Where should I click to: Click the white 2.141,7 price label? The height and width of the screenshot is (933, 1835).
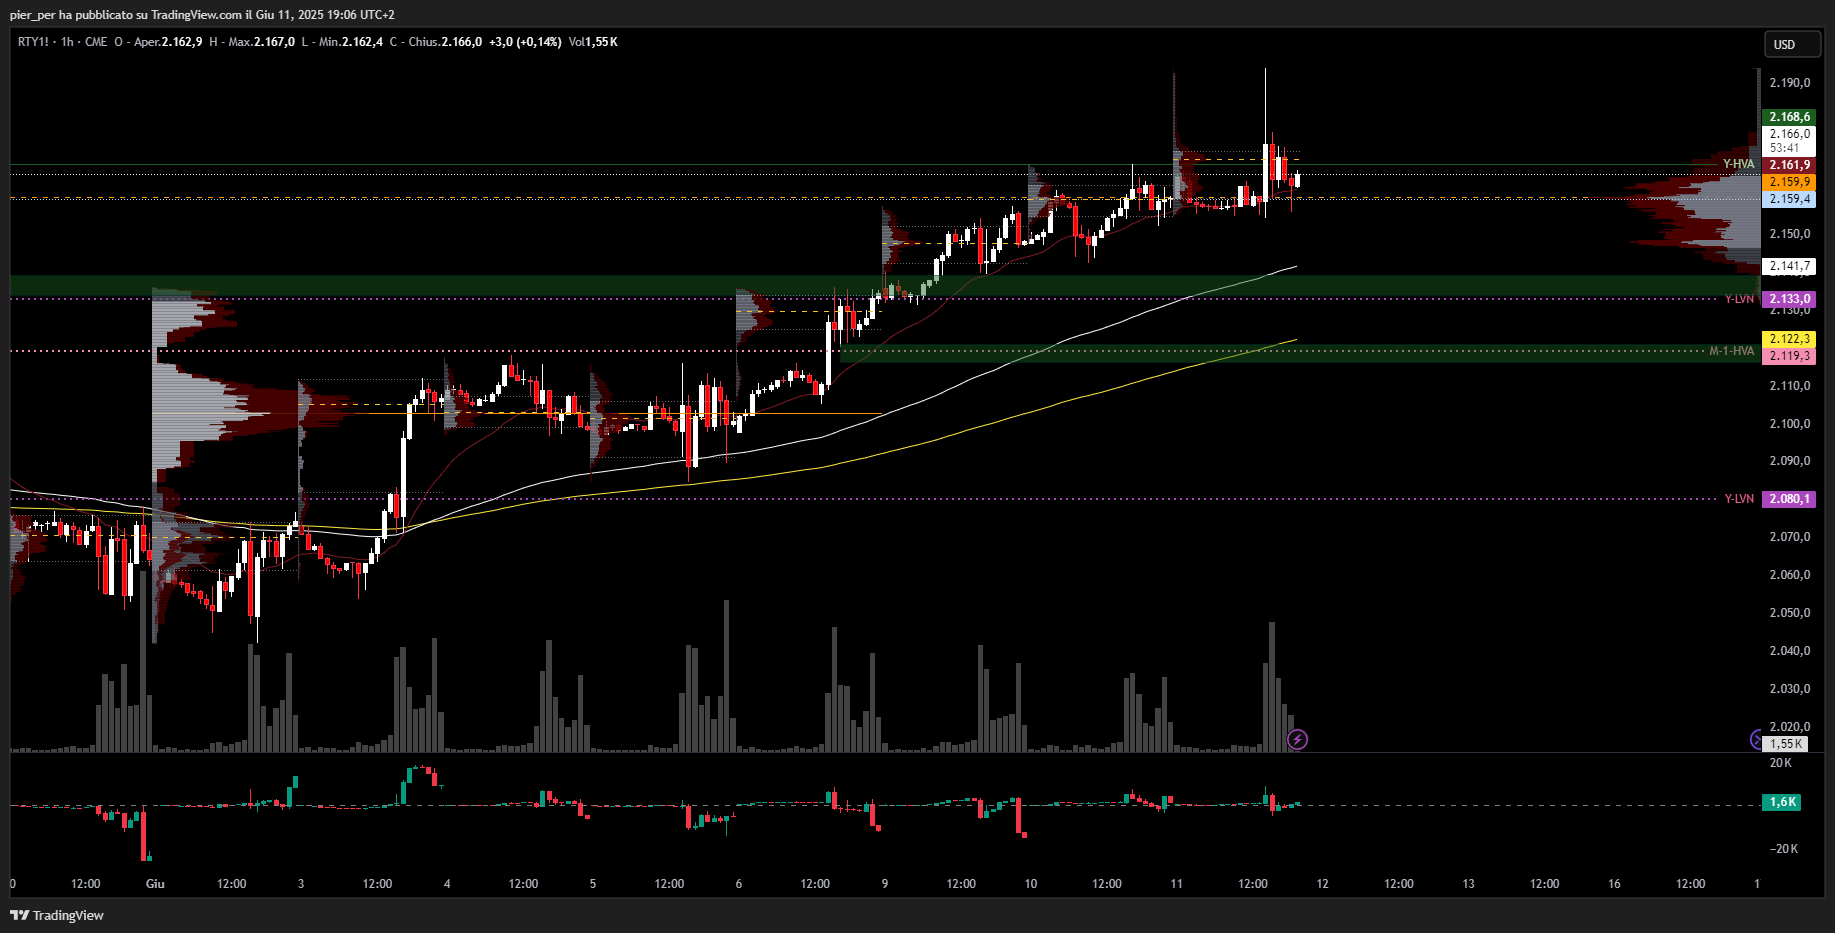[1788, 266]
